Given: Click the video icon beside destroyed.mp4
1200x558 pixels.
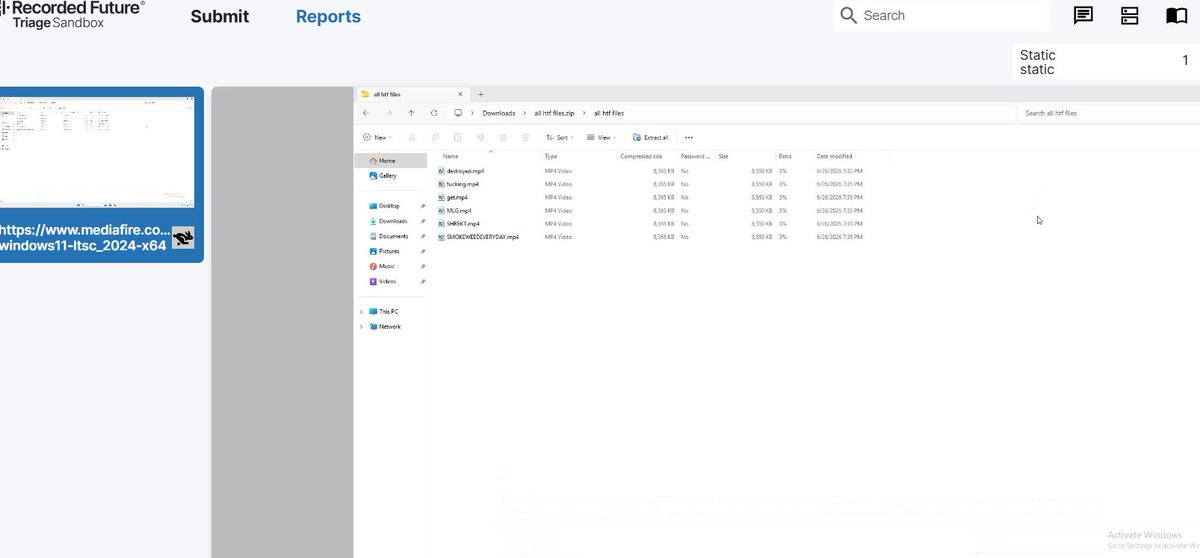Looking at the screenshot, I should tap(441, 171).
